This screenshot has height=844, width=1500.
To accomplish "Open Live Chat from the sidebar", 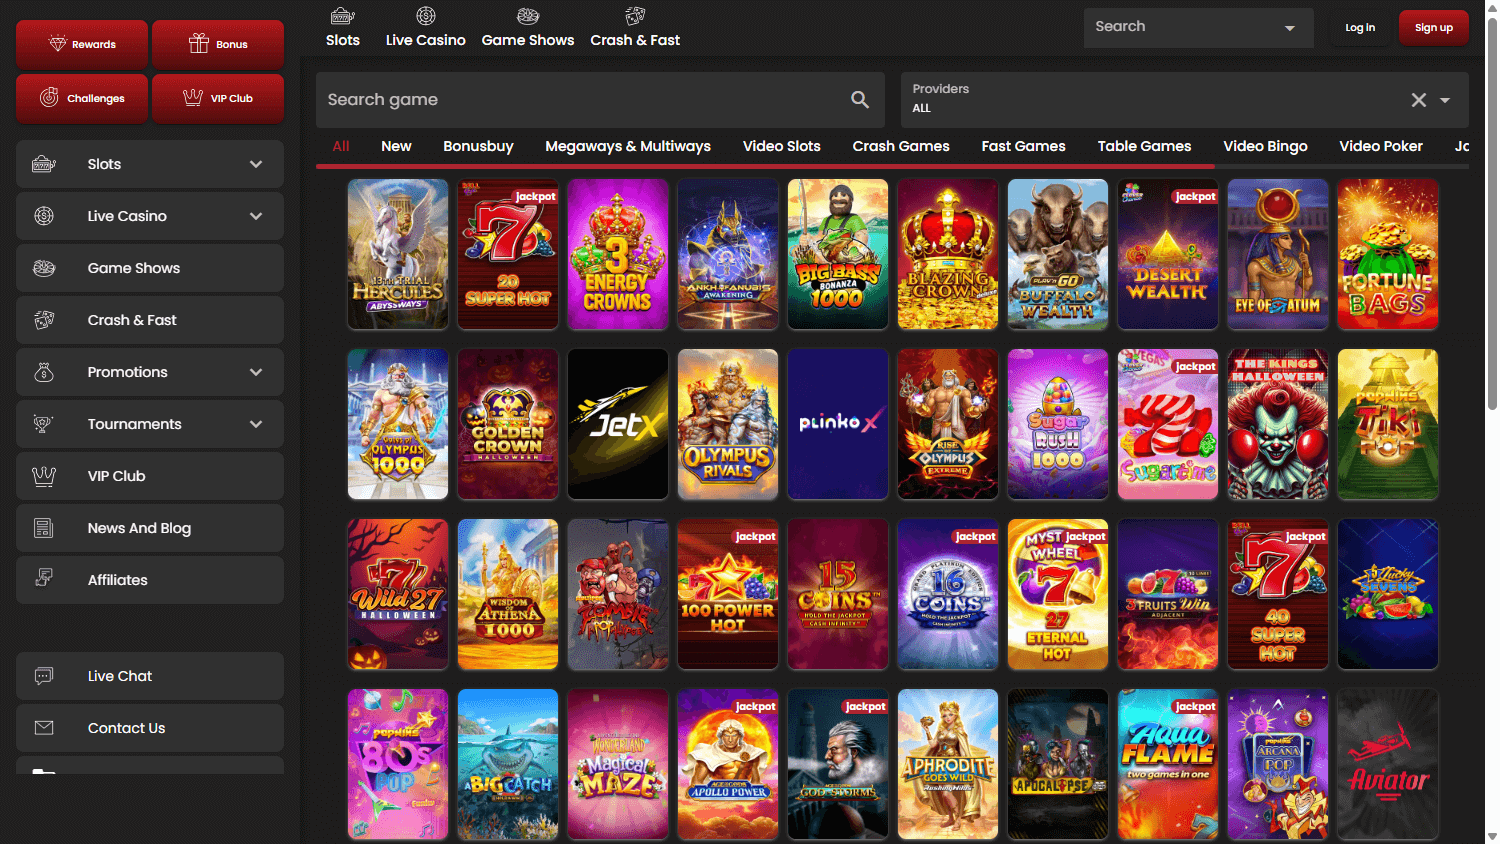I will click(44, 676).
